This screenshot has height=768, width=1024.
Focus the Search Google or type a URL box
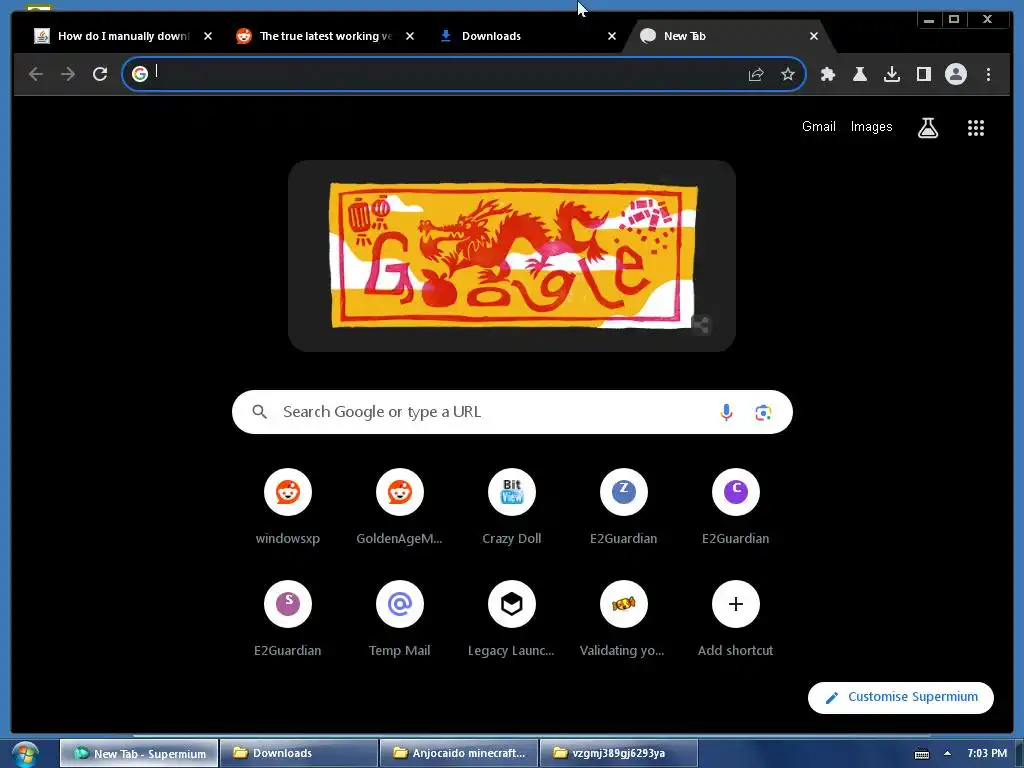(512, 412)
